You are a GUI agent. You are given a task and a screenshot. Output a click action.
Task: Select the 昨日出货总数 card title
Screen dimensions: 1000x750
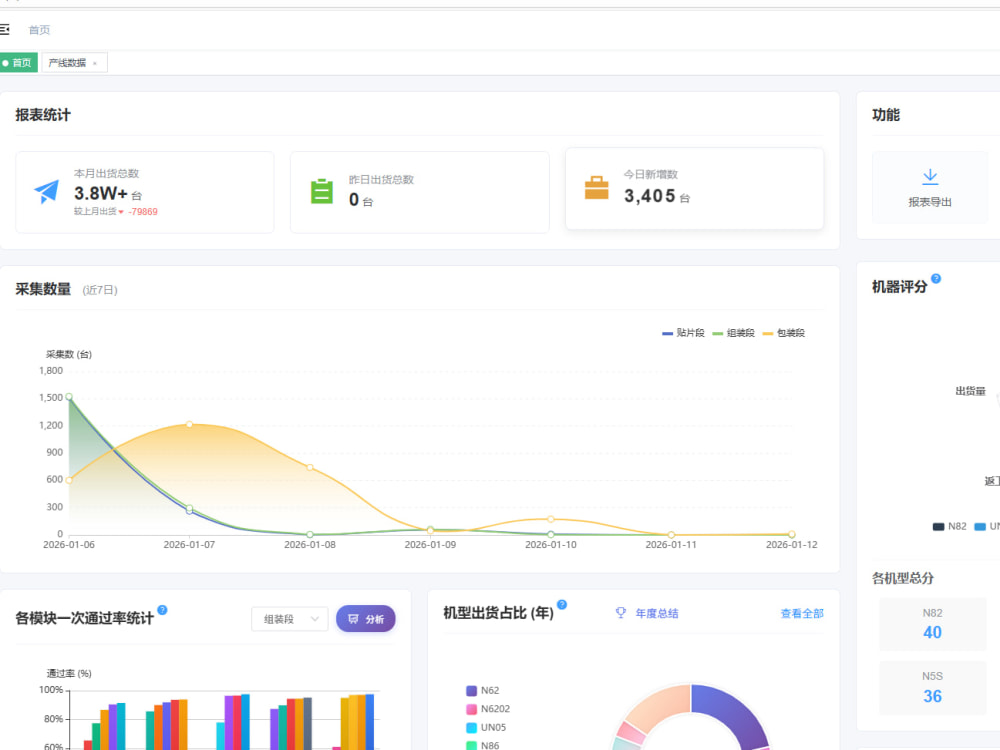381,180
